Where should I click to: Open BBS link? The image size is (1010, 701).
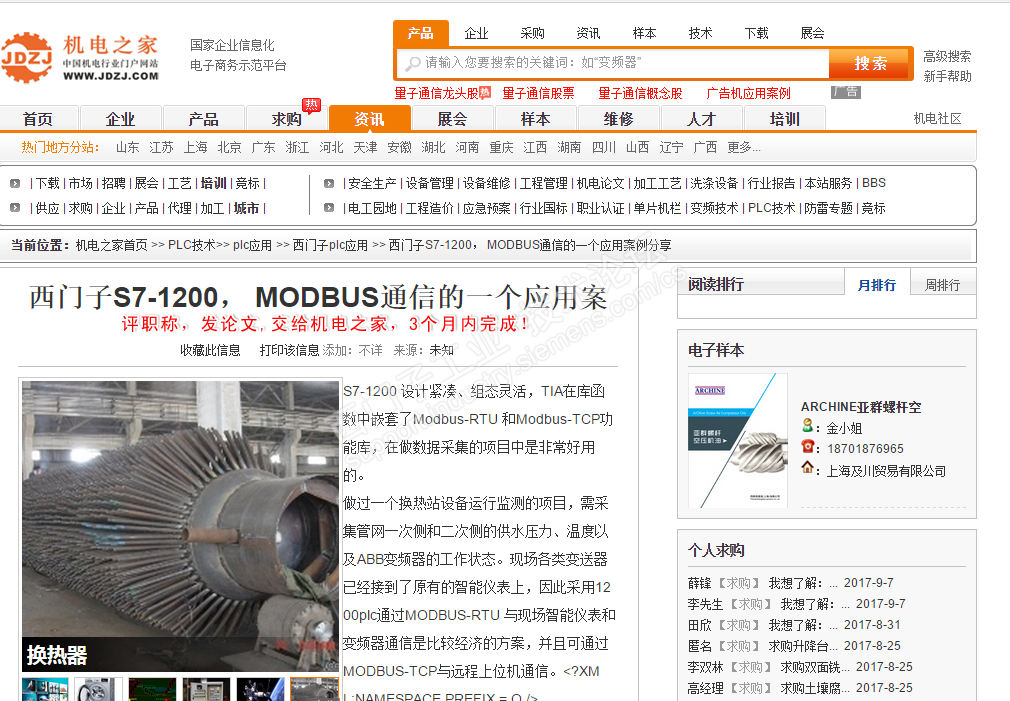[873, 184]
